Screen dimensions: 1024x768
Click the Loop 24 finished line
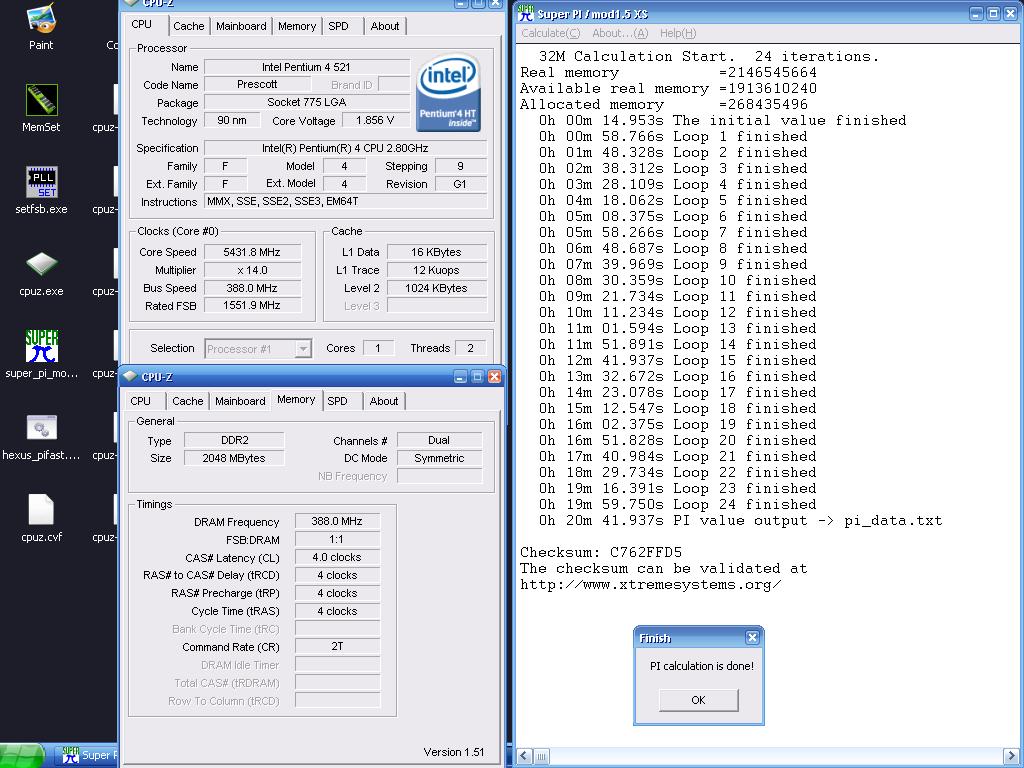(x=677, y=504)
